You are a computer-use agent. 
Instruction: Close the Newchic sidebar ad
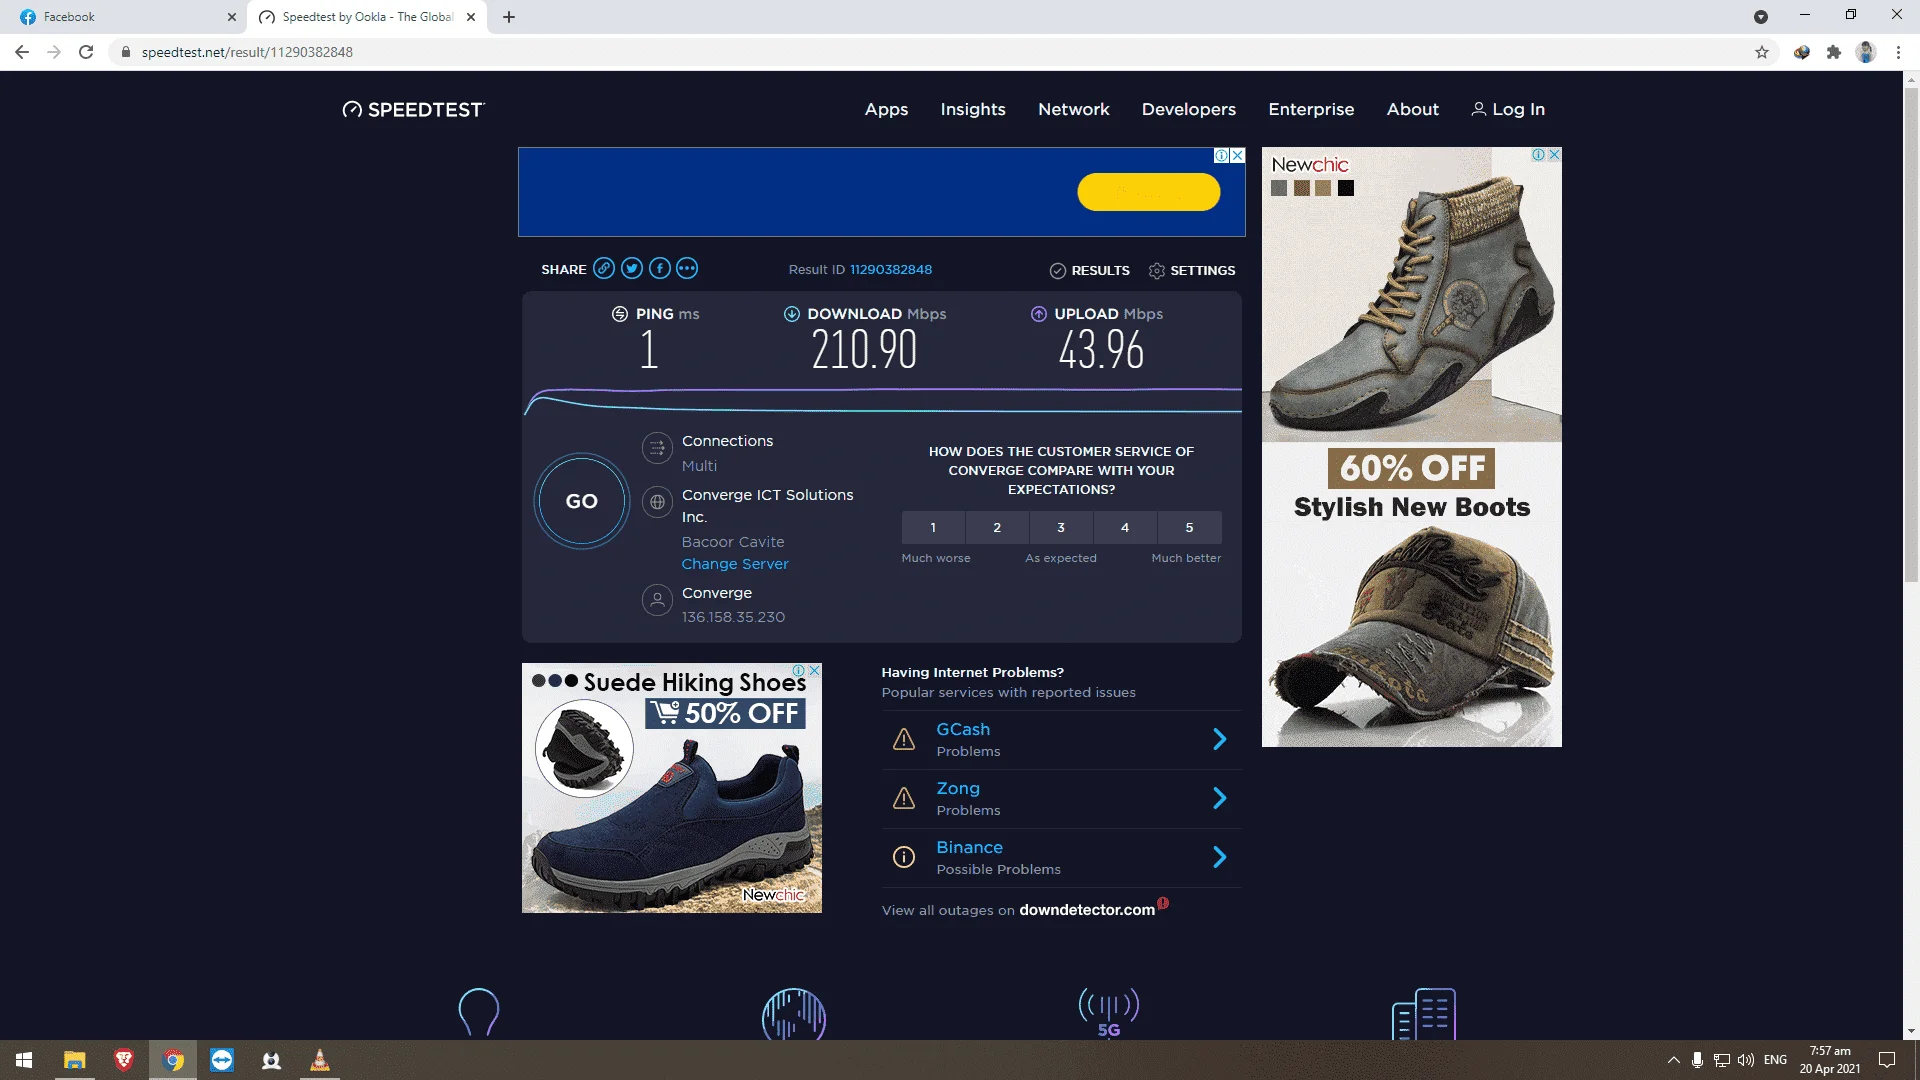click(x=1554, y=154)
